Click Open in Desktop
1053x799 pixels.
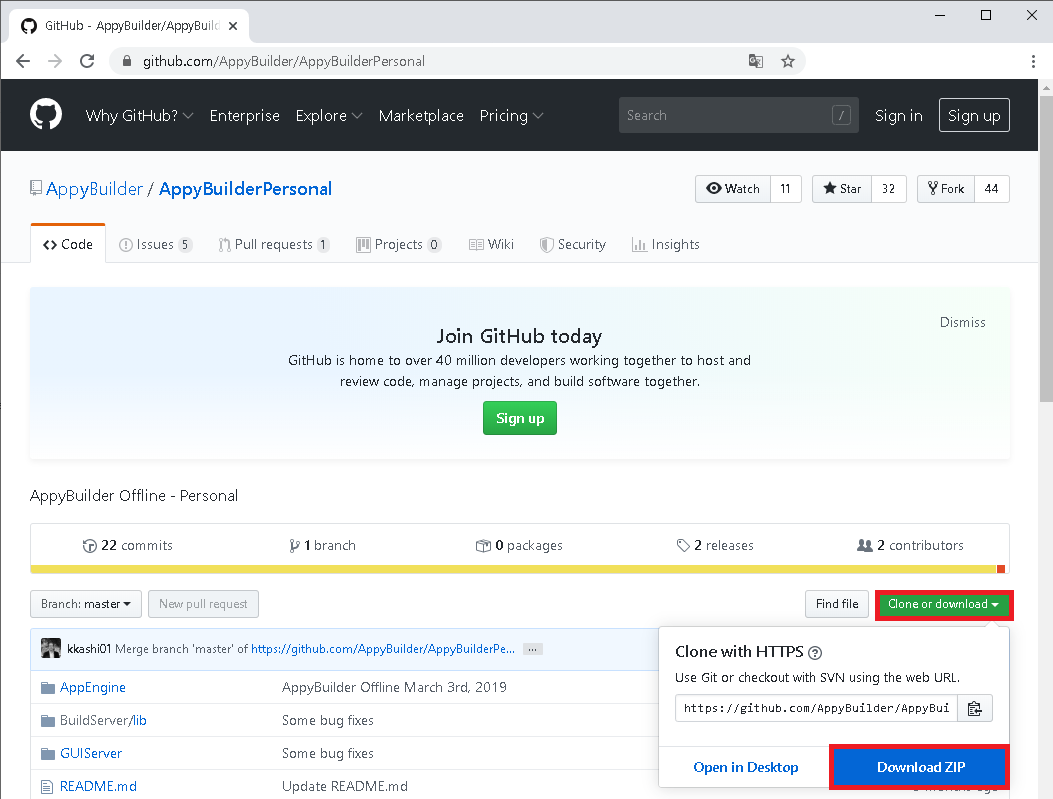(745, 767)
